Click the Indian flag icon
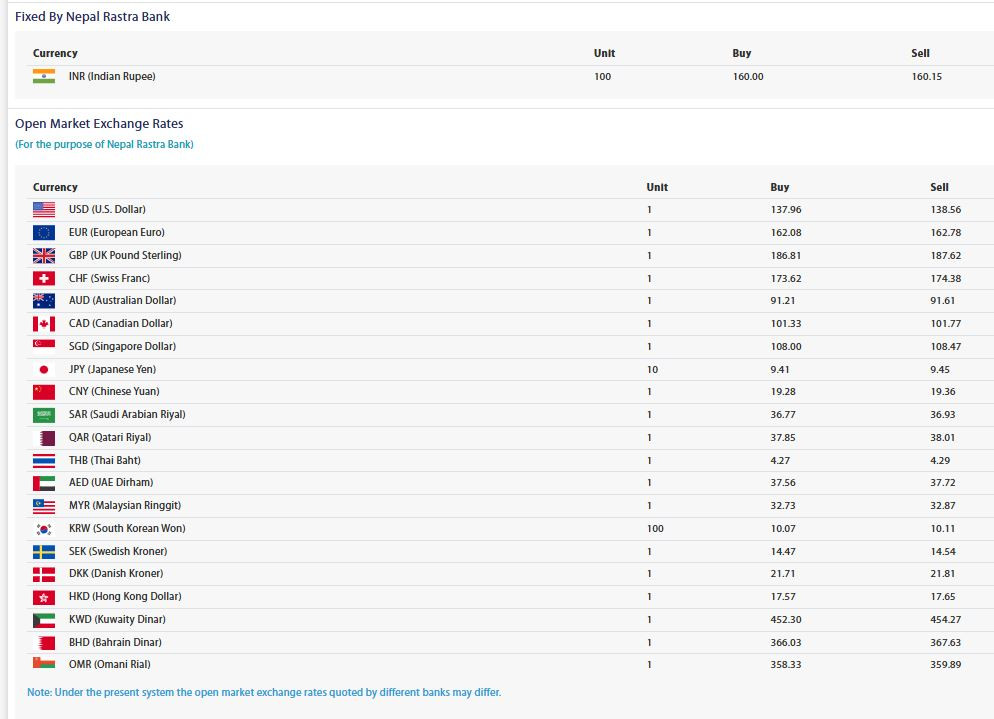Image resolution: width=994 pixels, height=719 pixels. point(44,76)
